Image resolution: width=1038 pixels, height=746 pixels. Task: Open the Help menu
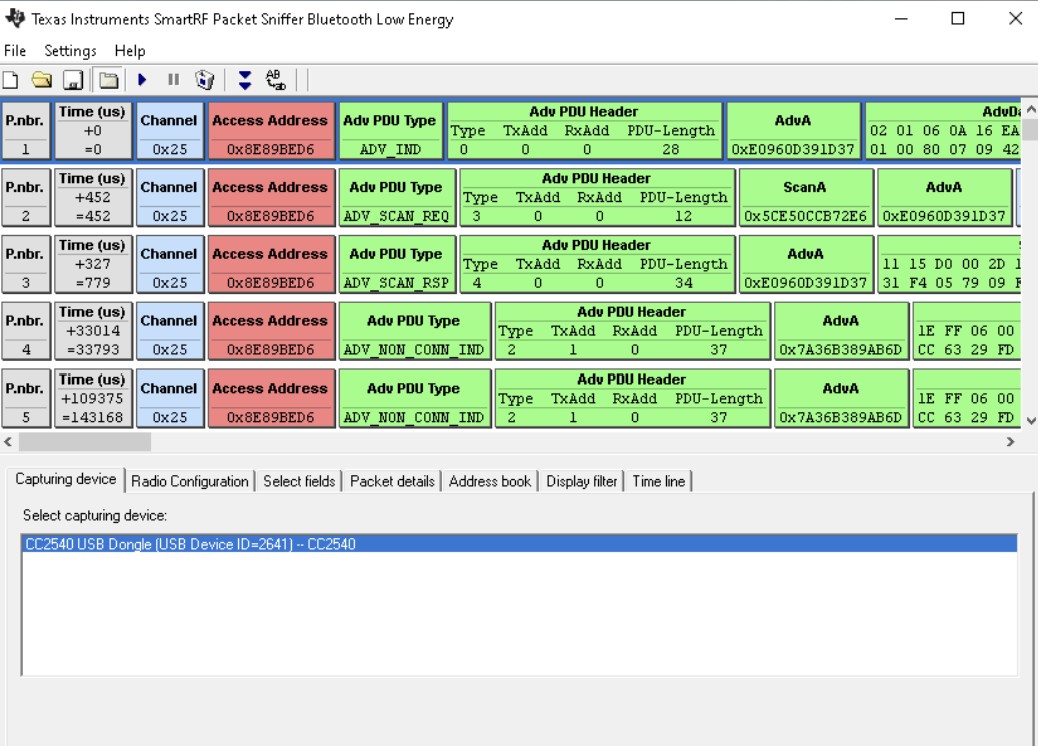tap(130, 51)
